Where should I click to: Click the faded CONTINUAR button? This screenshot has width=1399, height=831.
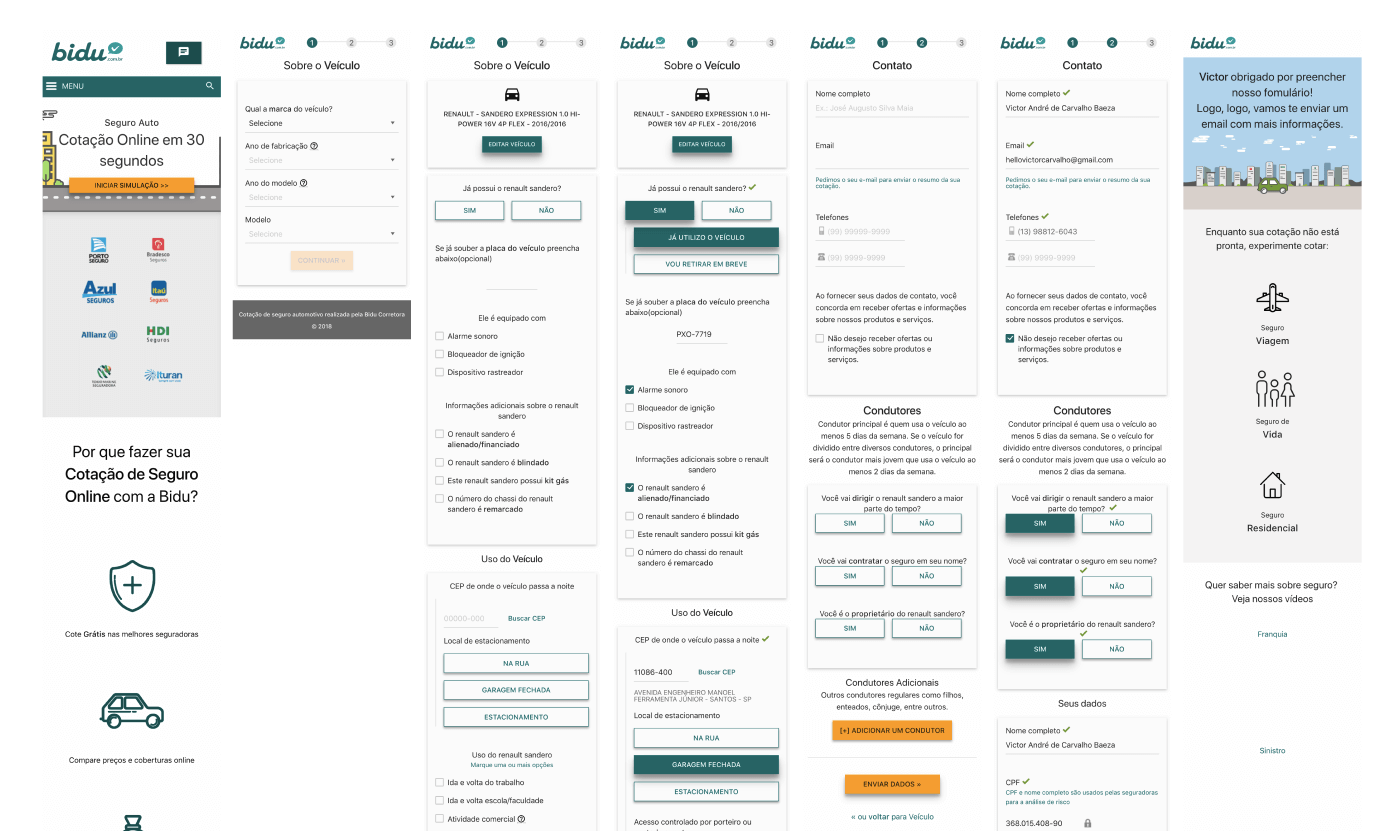(321, 260)
